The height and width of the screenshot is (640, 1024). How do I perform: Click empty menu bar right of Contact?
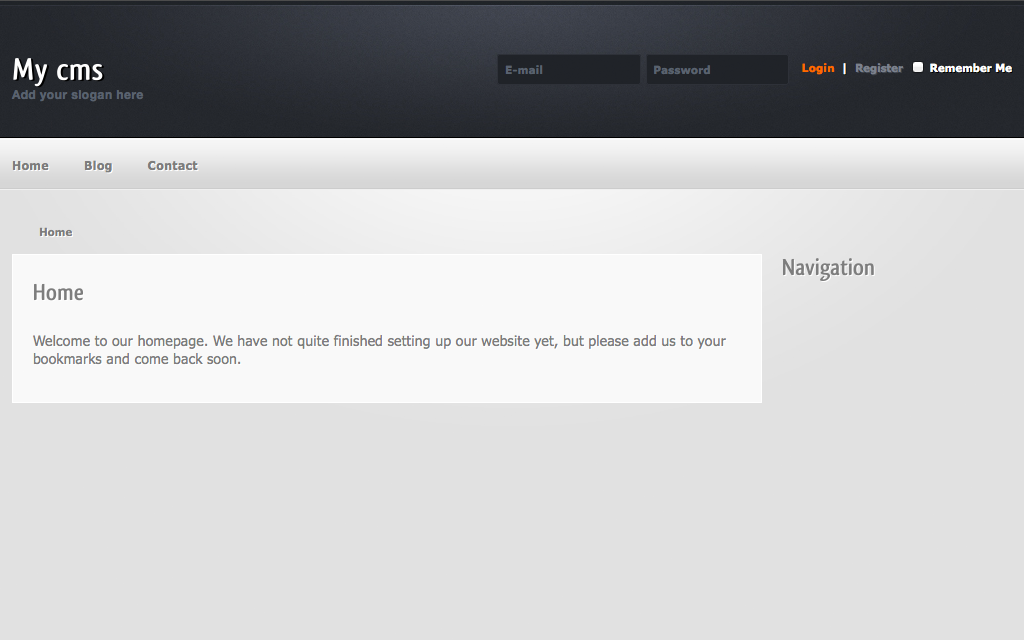pos(600,165)
